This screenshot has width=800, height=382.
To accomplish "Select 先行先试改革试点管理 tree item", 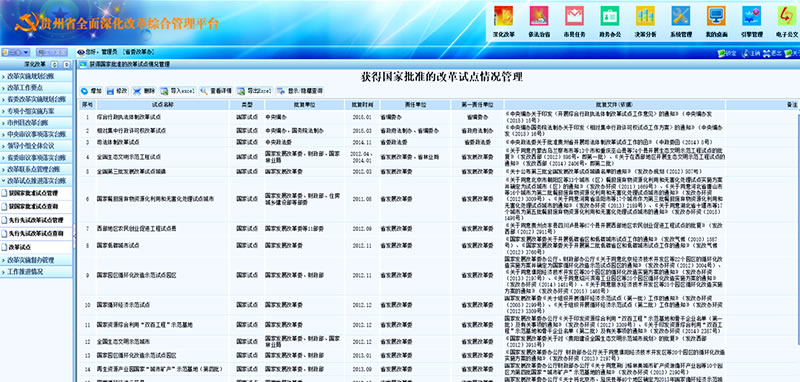I will (x=36, y=220).
